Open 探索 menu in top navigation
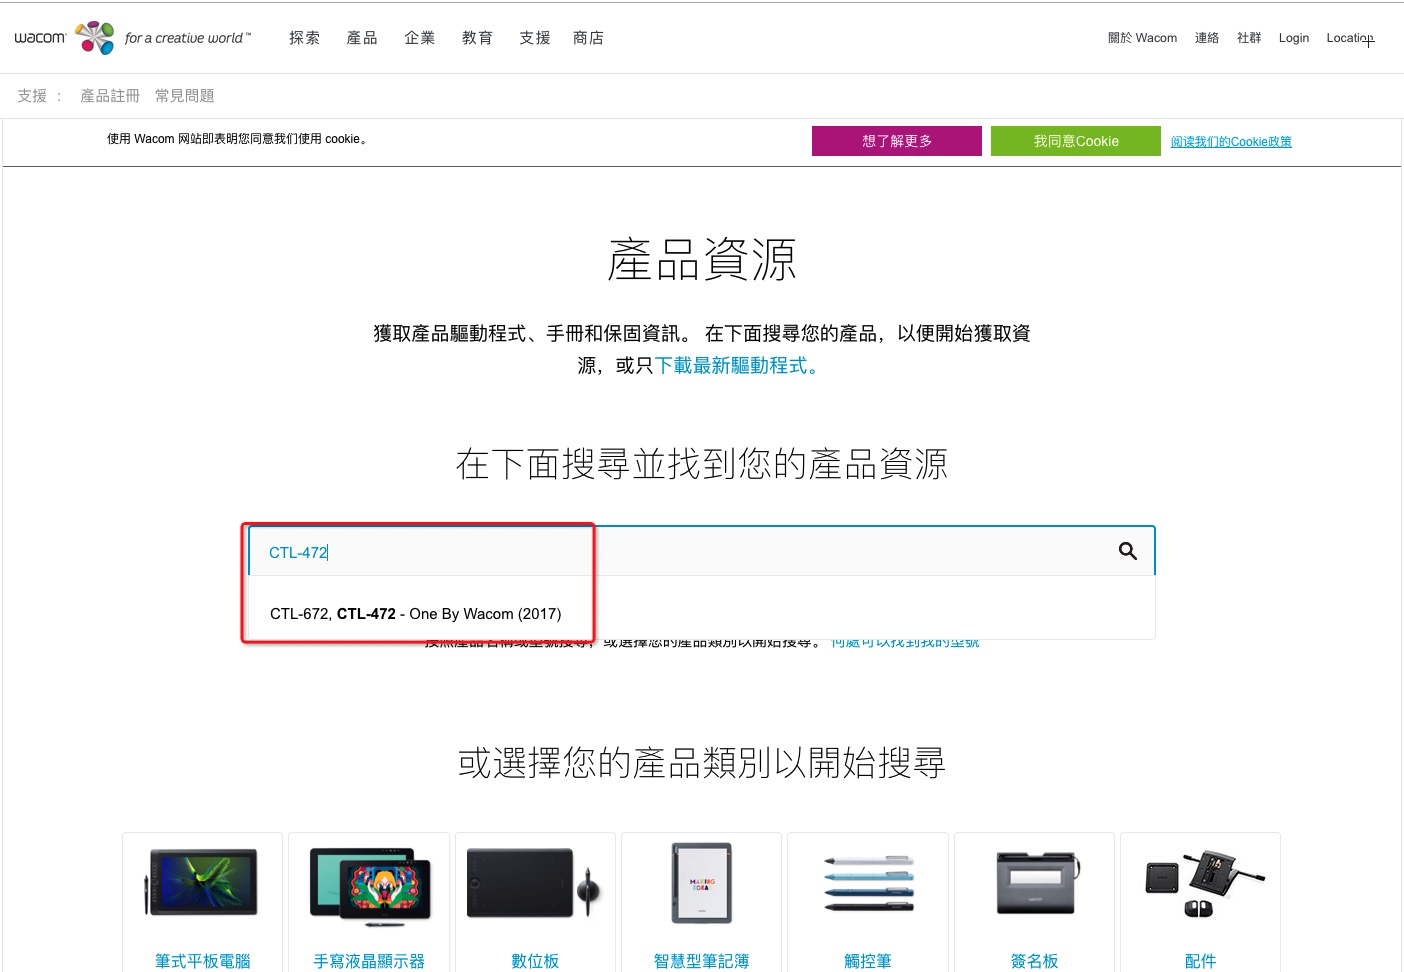 (304, 38)
